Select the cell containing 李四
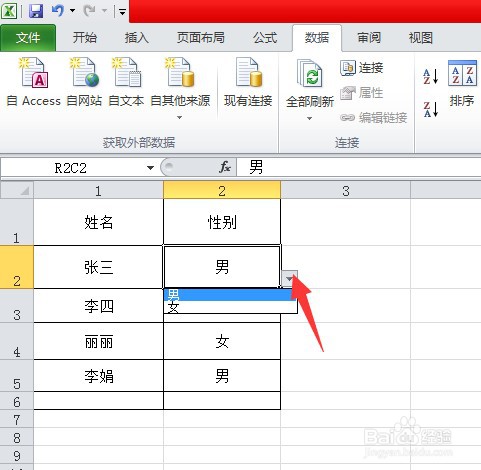Image resolution: width=481 pixels, height=470 pixels. pos(99,306)
